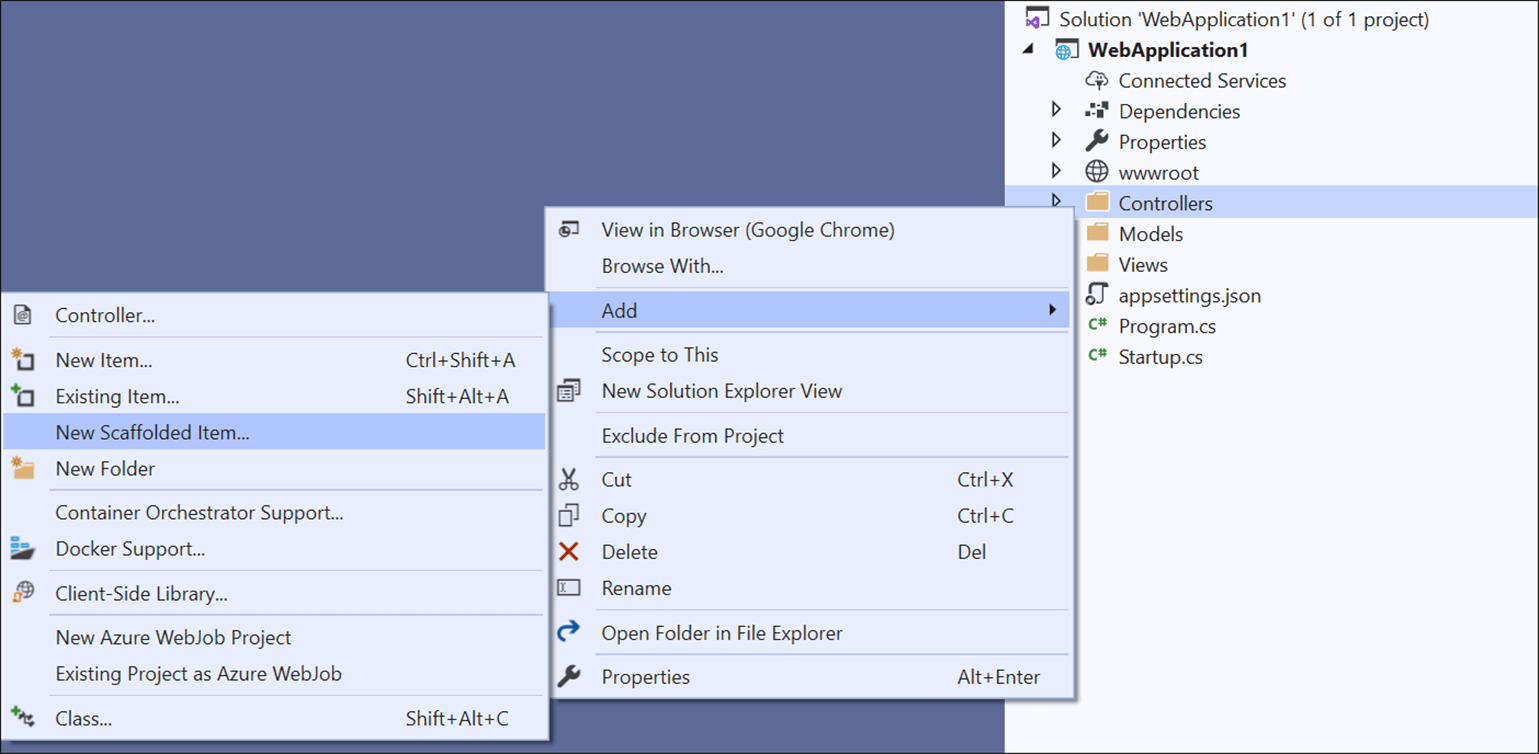Select Exclude From Project
1539x754 pixels.
click(692, 436)
